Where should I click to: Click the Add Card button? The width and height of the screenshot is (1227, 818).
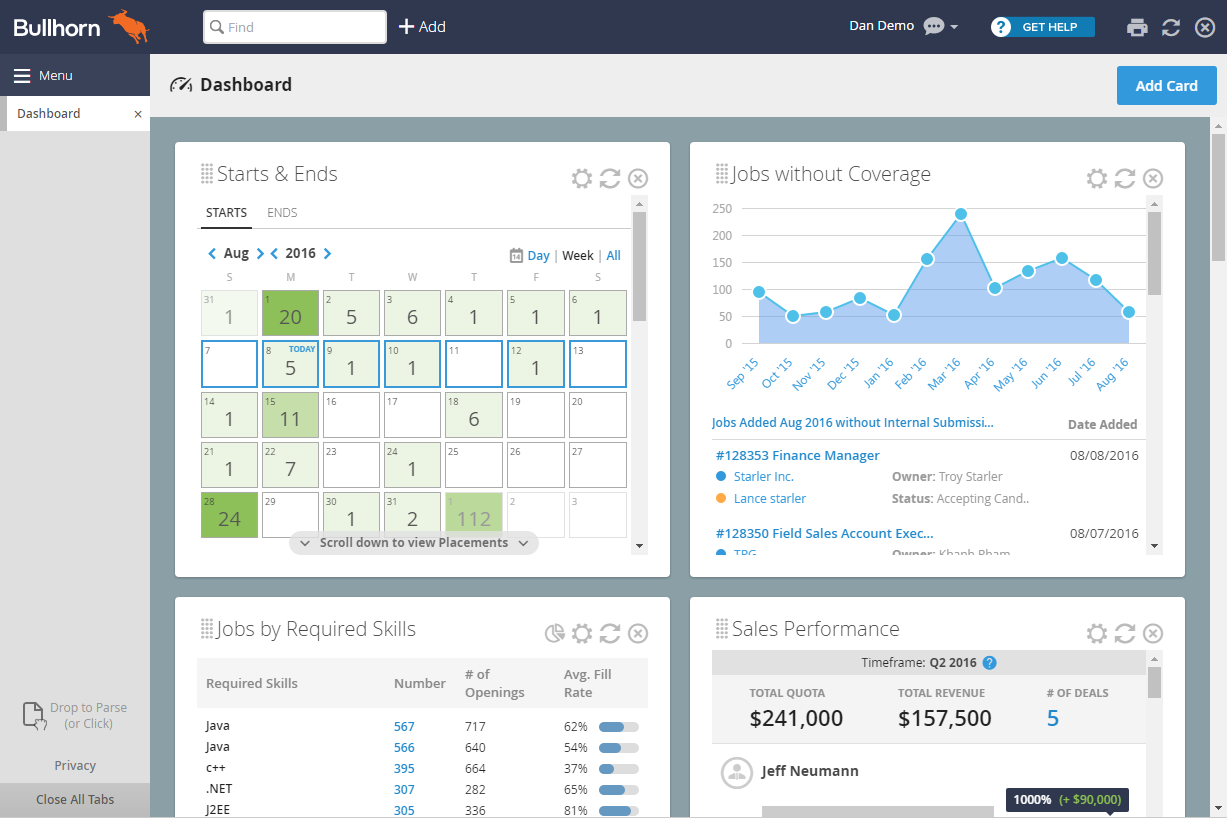click(x=1166, y=85)
